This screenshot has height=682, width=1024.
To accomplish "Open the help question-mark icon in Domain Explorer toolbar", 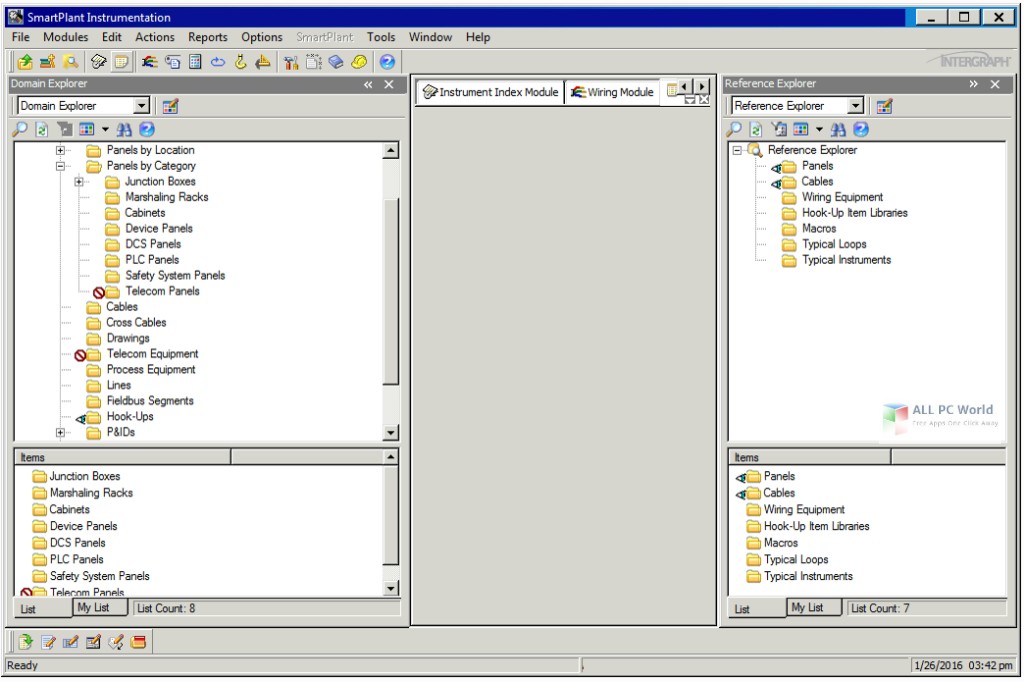I will [x=147, y=128].
